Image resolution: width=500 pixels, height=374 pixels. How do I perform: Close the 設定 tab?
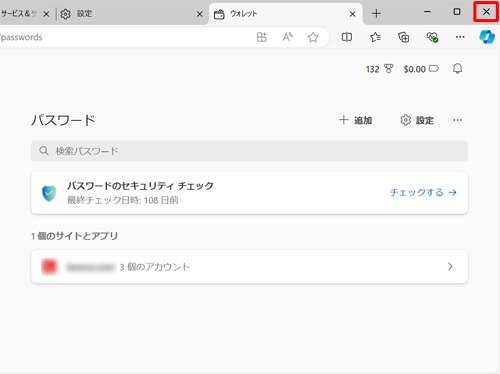click(x=199, y=14)
